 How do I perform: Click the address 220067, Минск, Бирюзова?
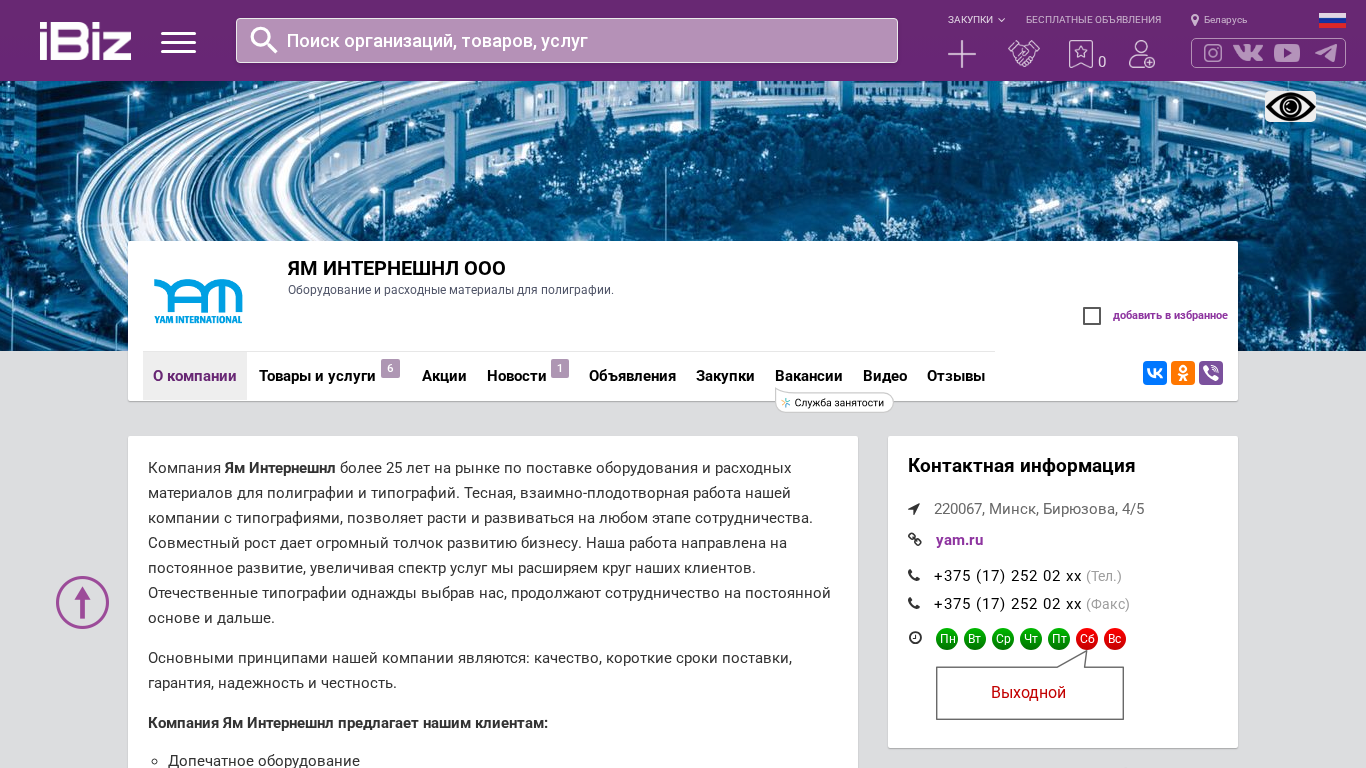pyautogui.click(x=1039, y=509)
